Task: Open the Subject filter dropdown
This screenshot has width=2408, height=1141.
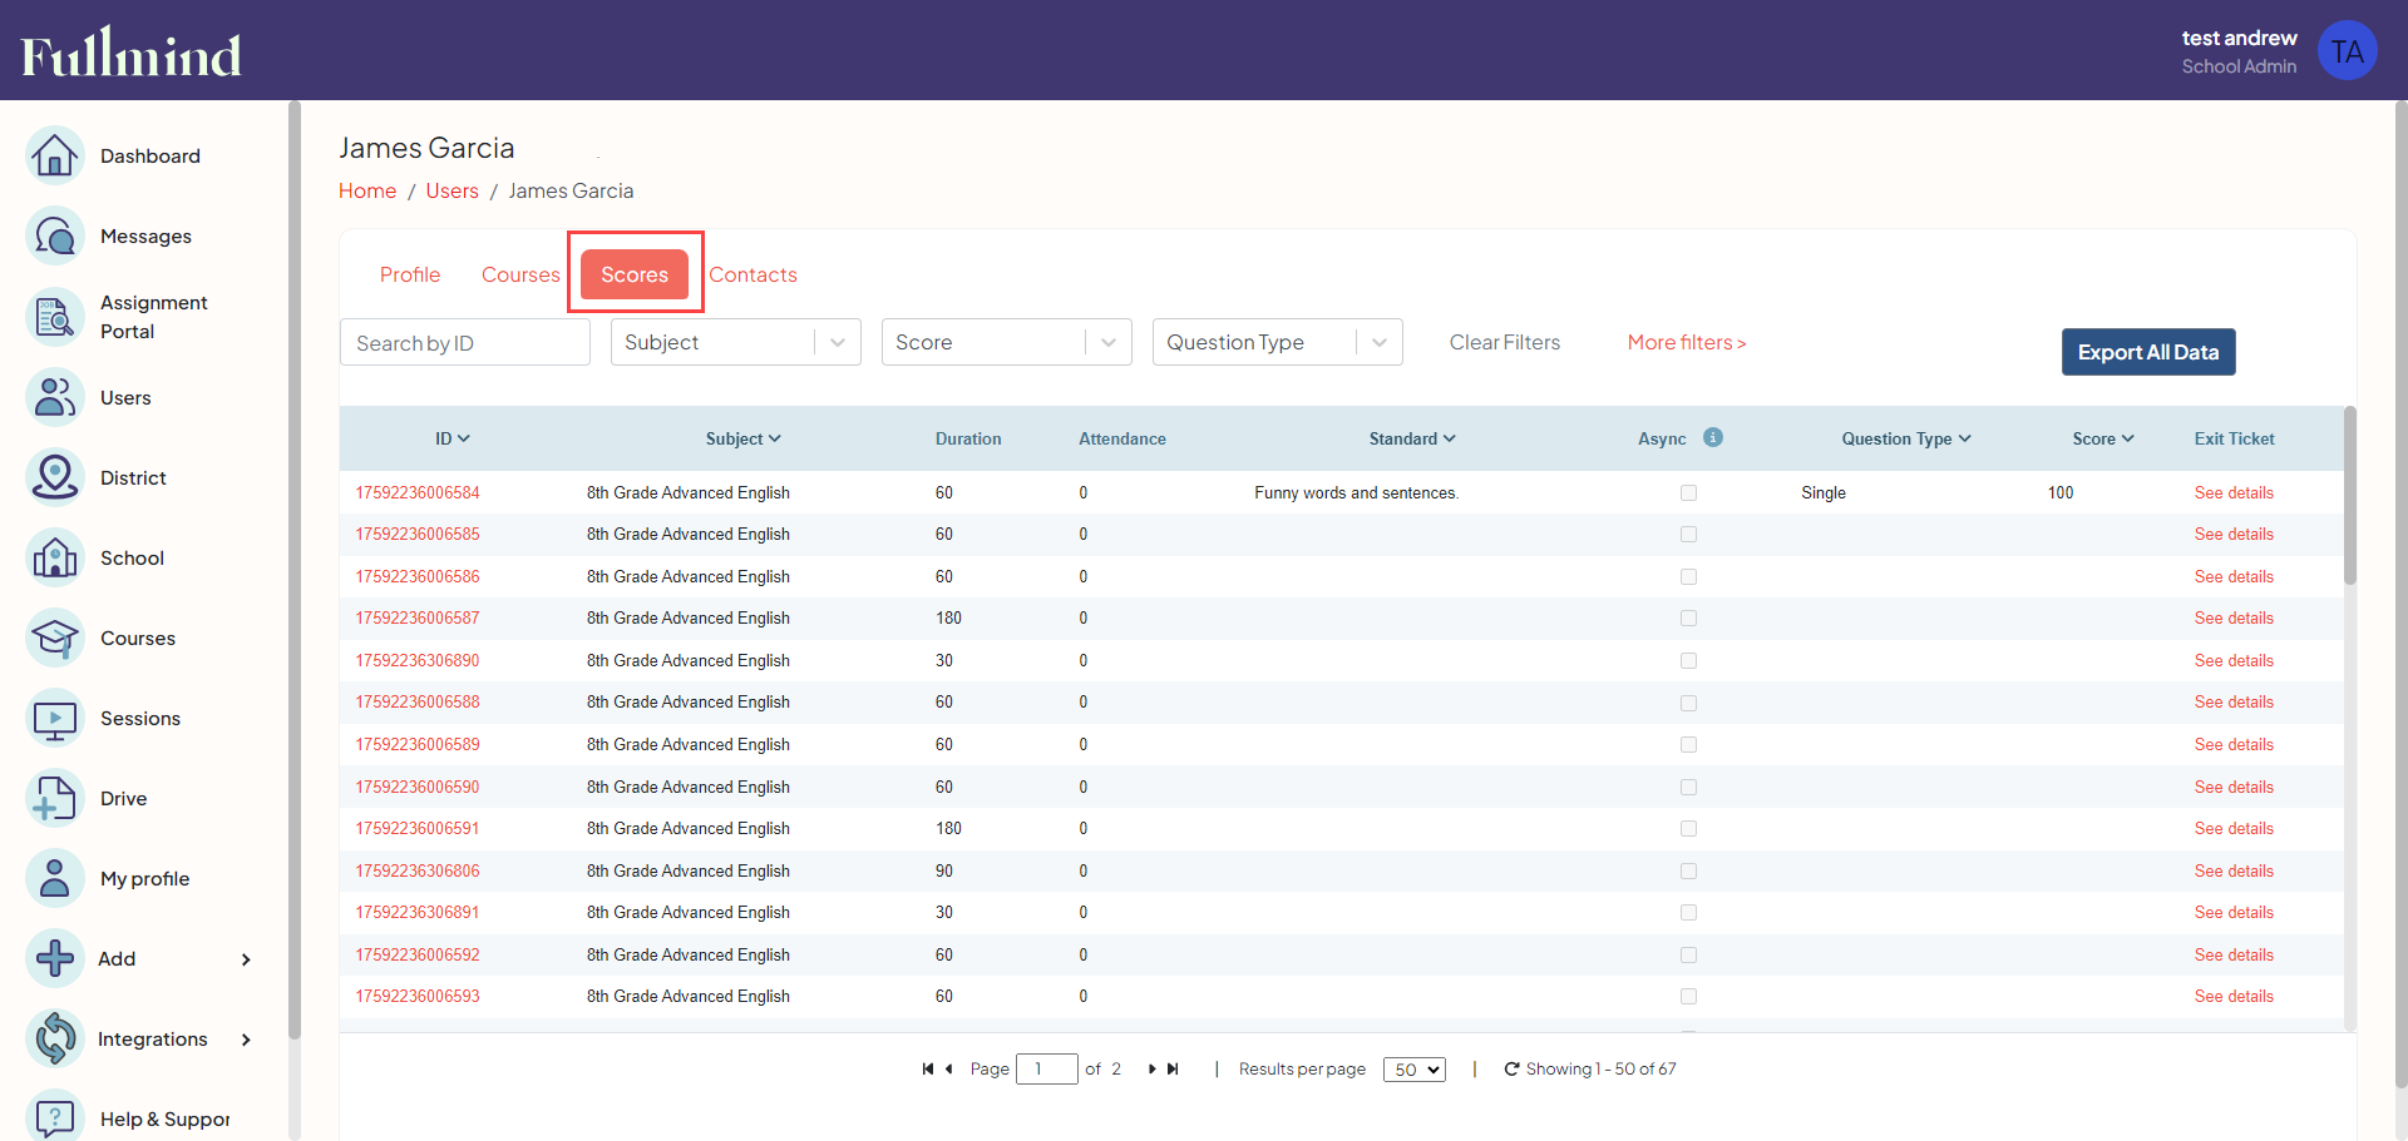Action: pyautogui.click(x=837, y=342)
